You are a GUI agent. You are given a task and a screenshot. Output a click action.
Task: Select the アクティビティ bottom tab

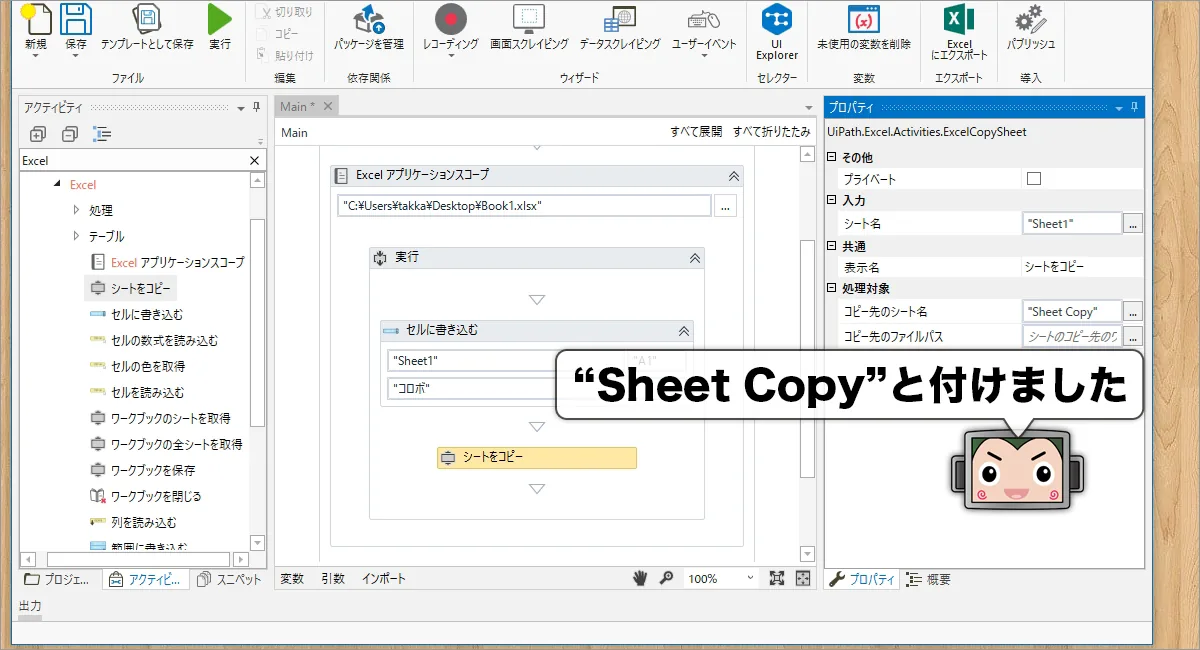[145, 579]
